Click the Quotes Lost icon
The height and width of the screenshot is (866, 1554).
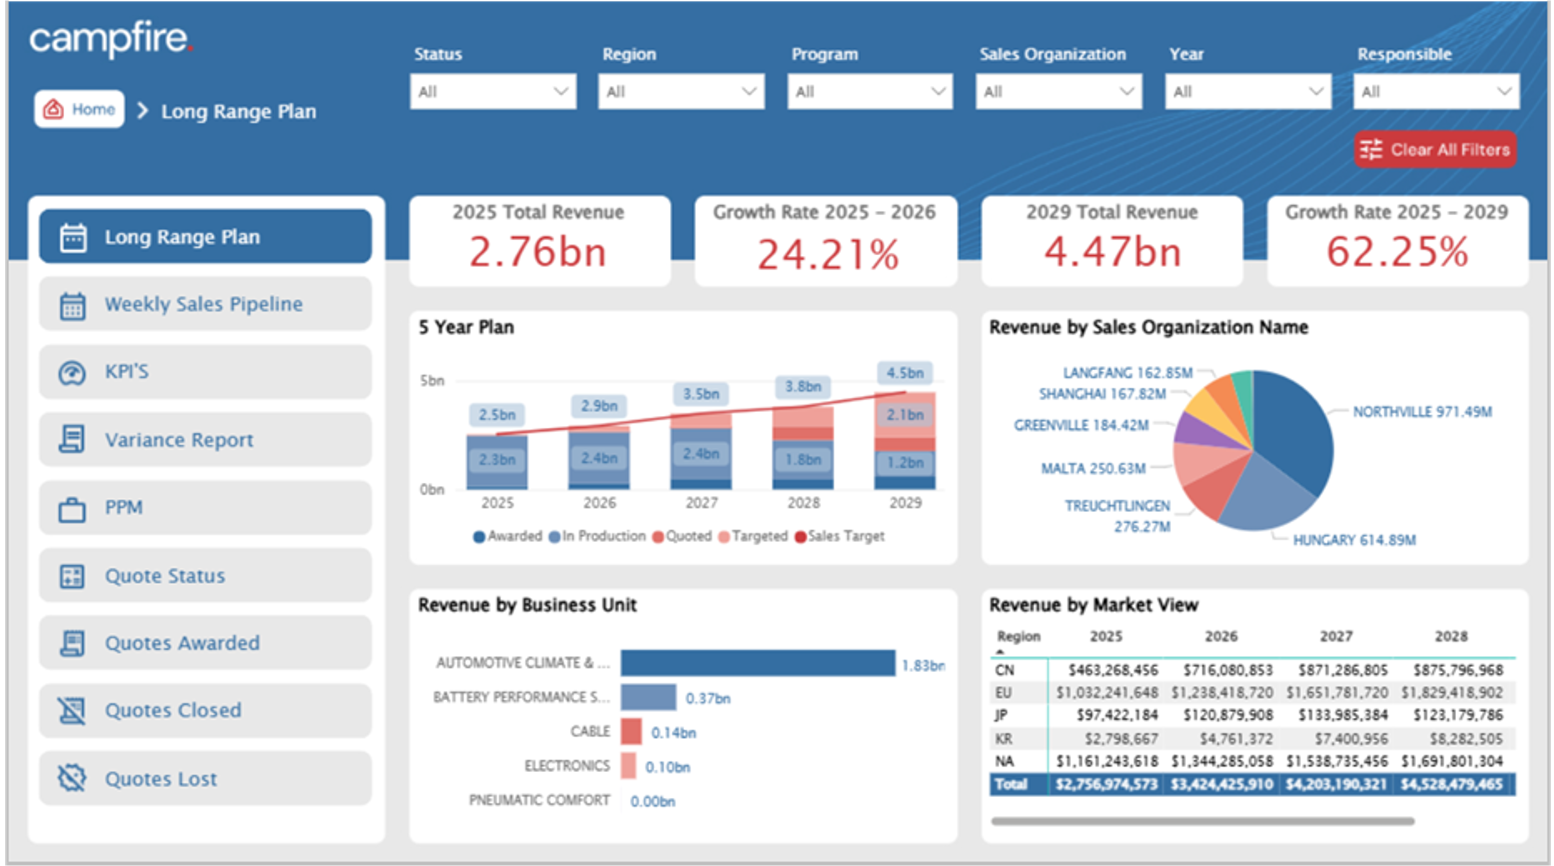pos(73,779)
